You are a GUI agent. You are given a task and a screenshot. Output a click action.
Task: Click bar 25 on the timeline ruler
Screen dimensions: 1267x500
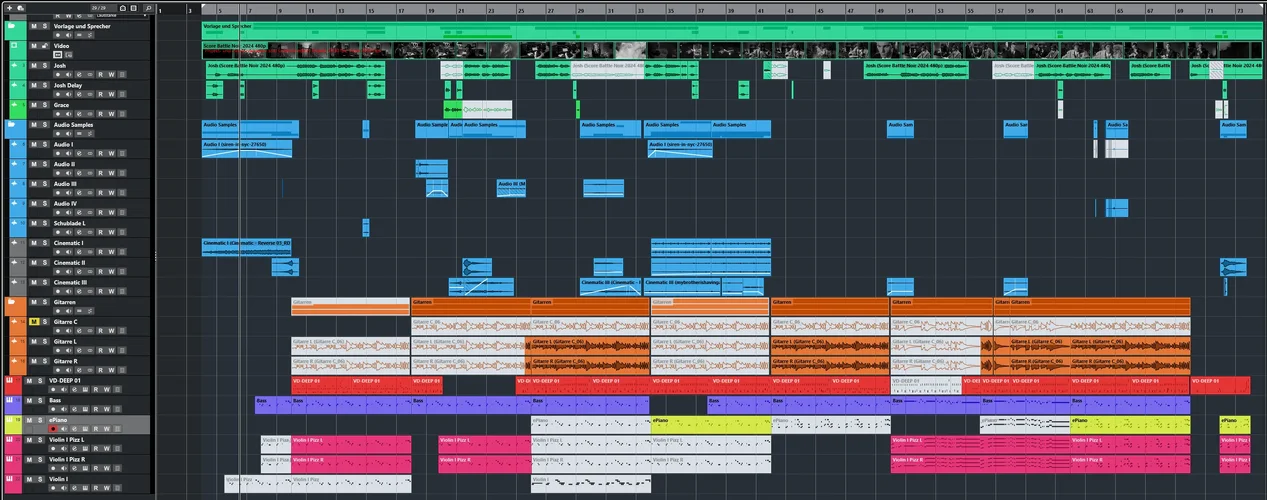click(520, 10)
